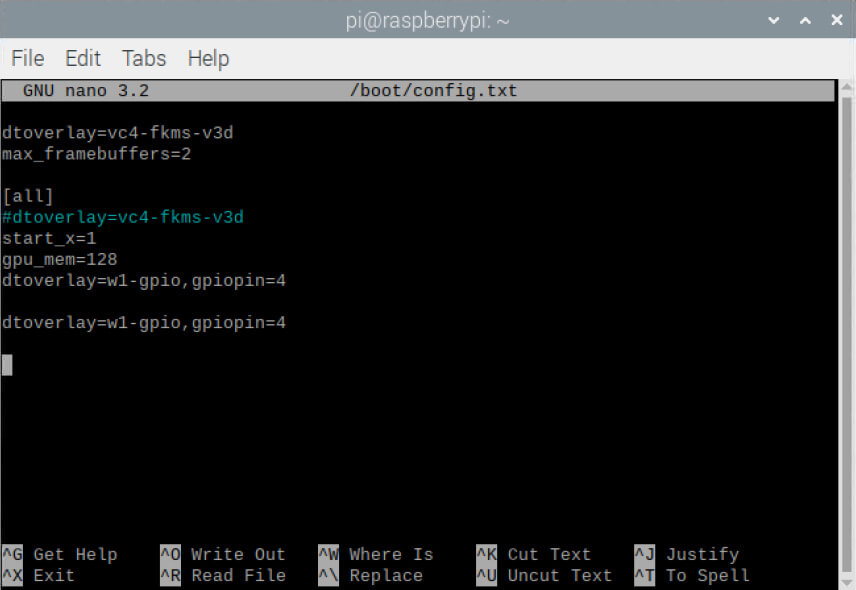Open the File menu
856x590 pixels.
27,58
